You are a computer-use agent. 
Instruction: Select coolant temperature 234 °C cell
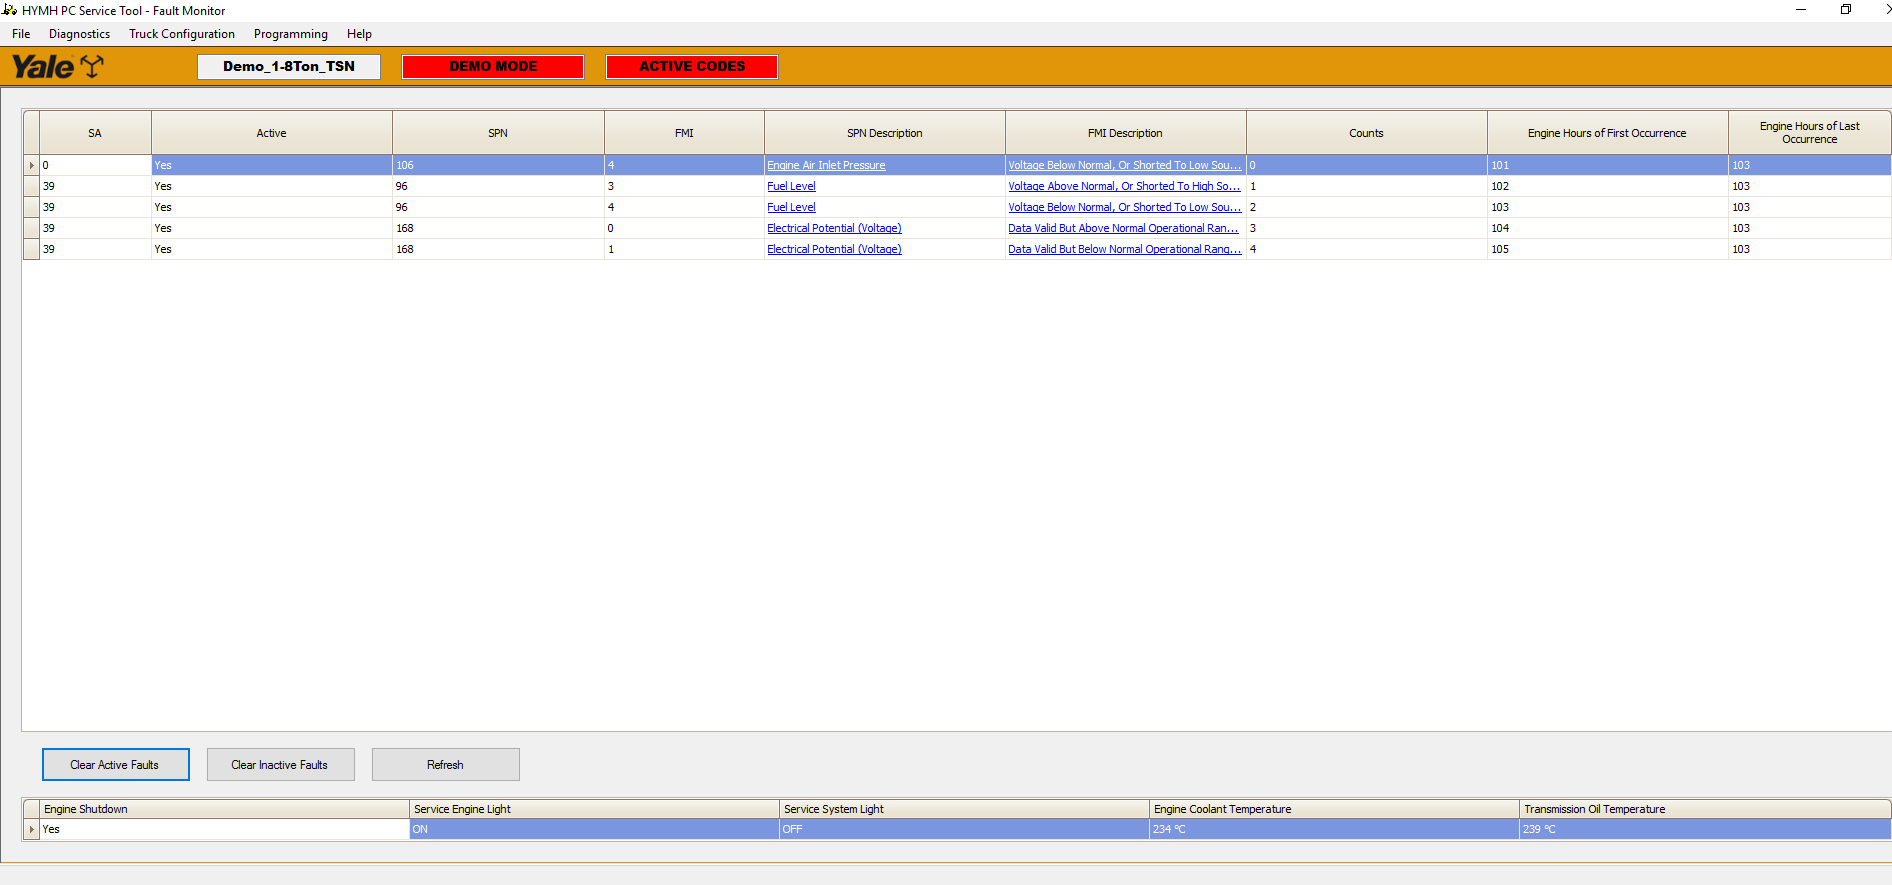1334,829
